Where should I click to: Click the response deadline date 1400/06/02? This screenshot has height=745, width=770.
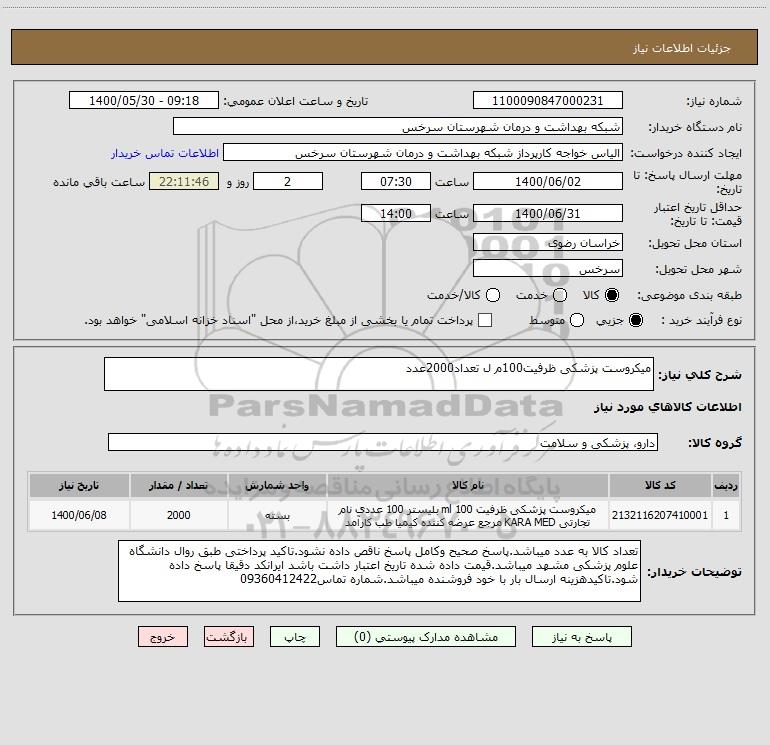548,181
